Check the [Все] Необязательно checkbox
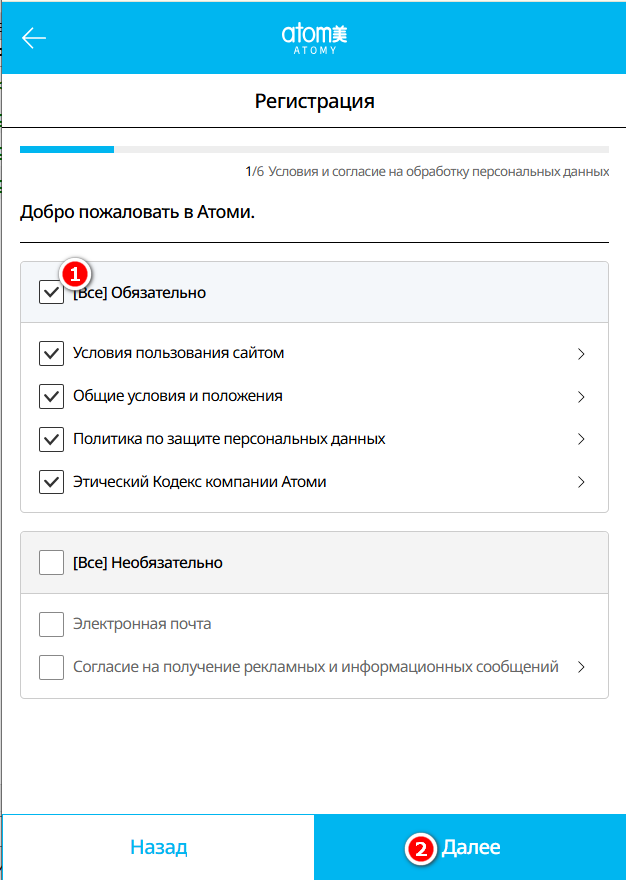Viewport: 626px width, 880px height. [51, 562]
